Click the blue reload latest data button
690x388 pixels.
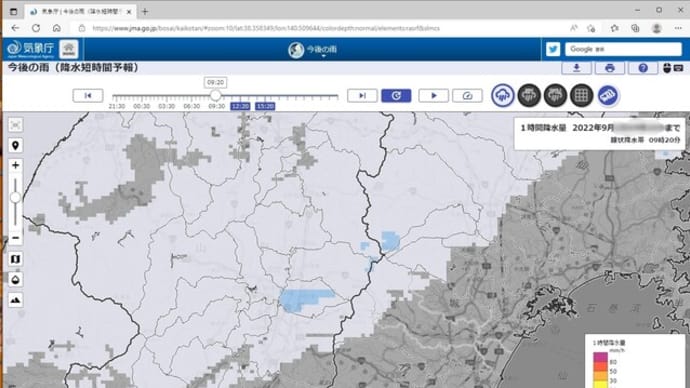click(396, 95)
